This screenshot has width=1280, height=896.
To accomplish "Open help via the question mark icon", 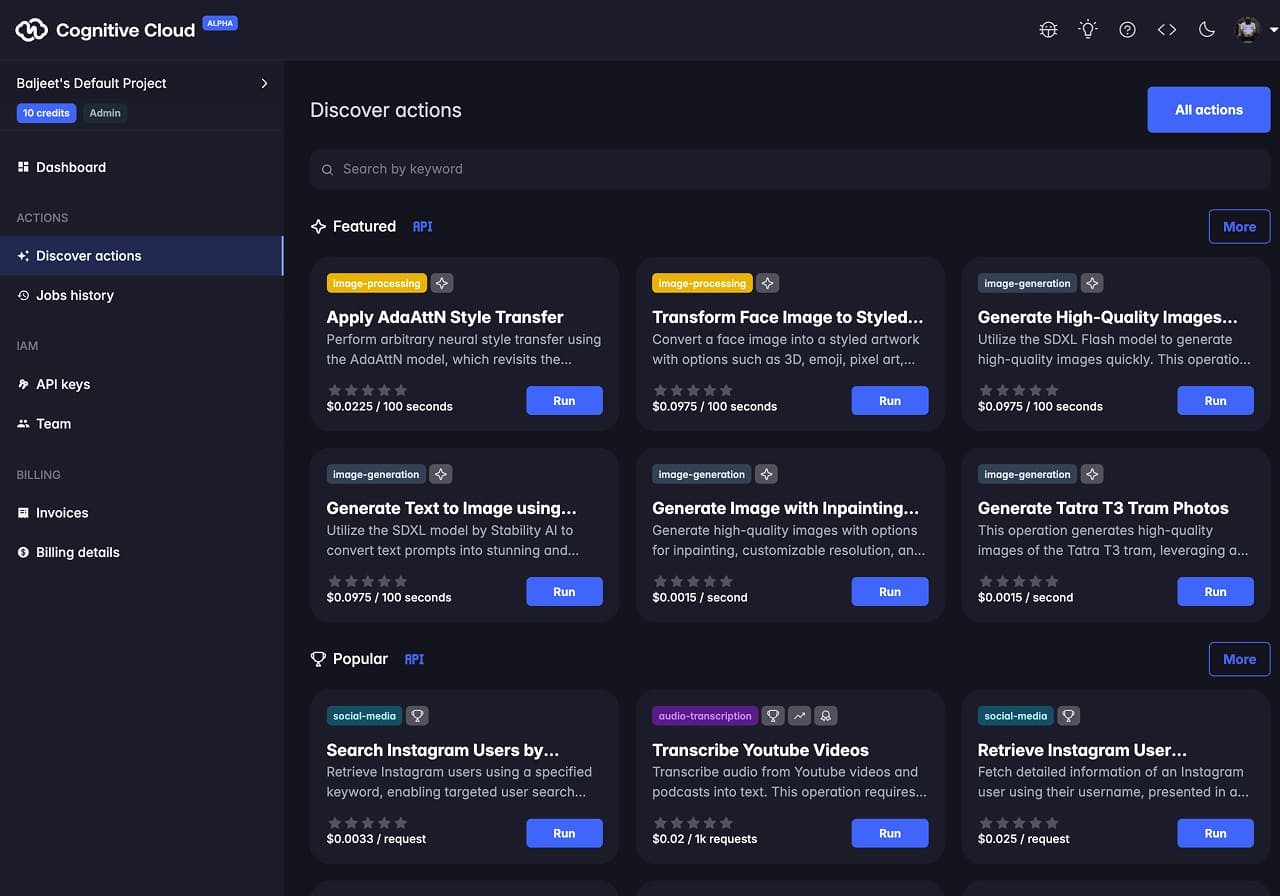I will tap(1127, 29).
